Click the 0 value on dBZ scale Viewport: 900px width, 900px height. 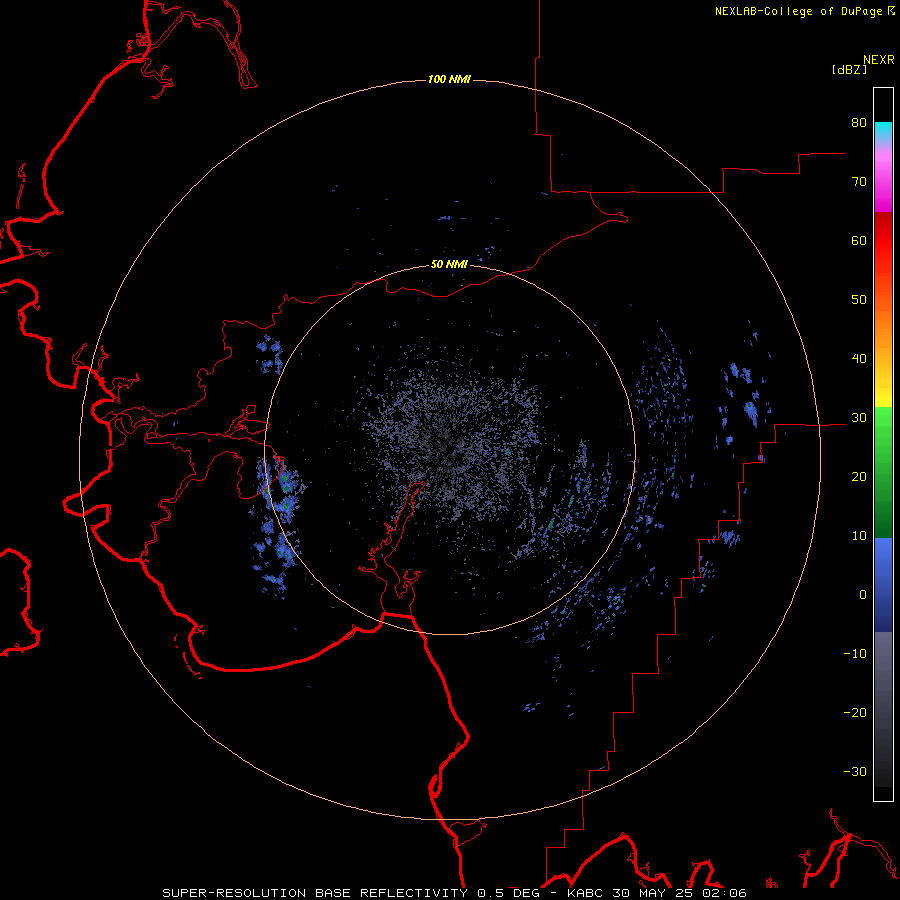863,595
